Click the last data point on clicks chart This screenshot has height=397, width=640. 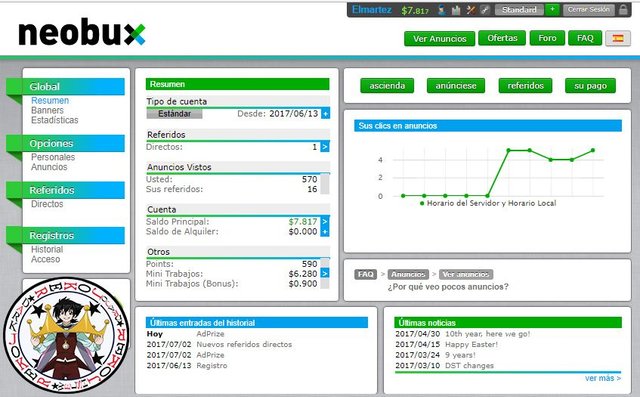pyautogui.click(x=593, y=151)
